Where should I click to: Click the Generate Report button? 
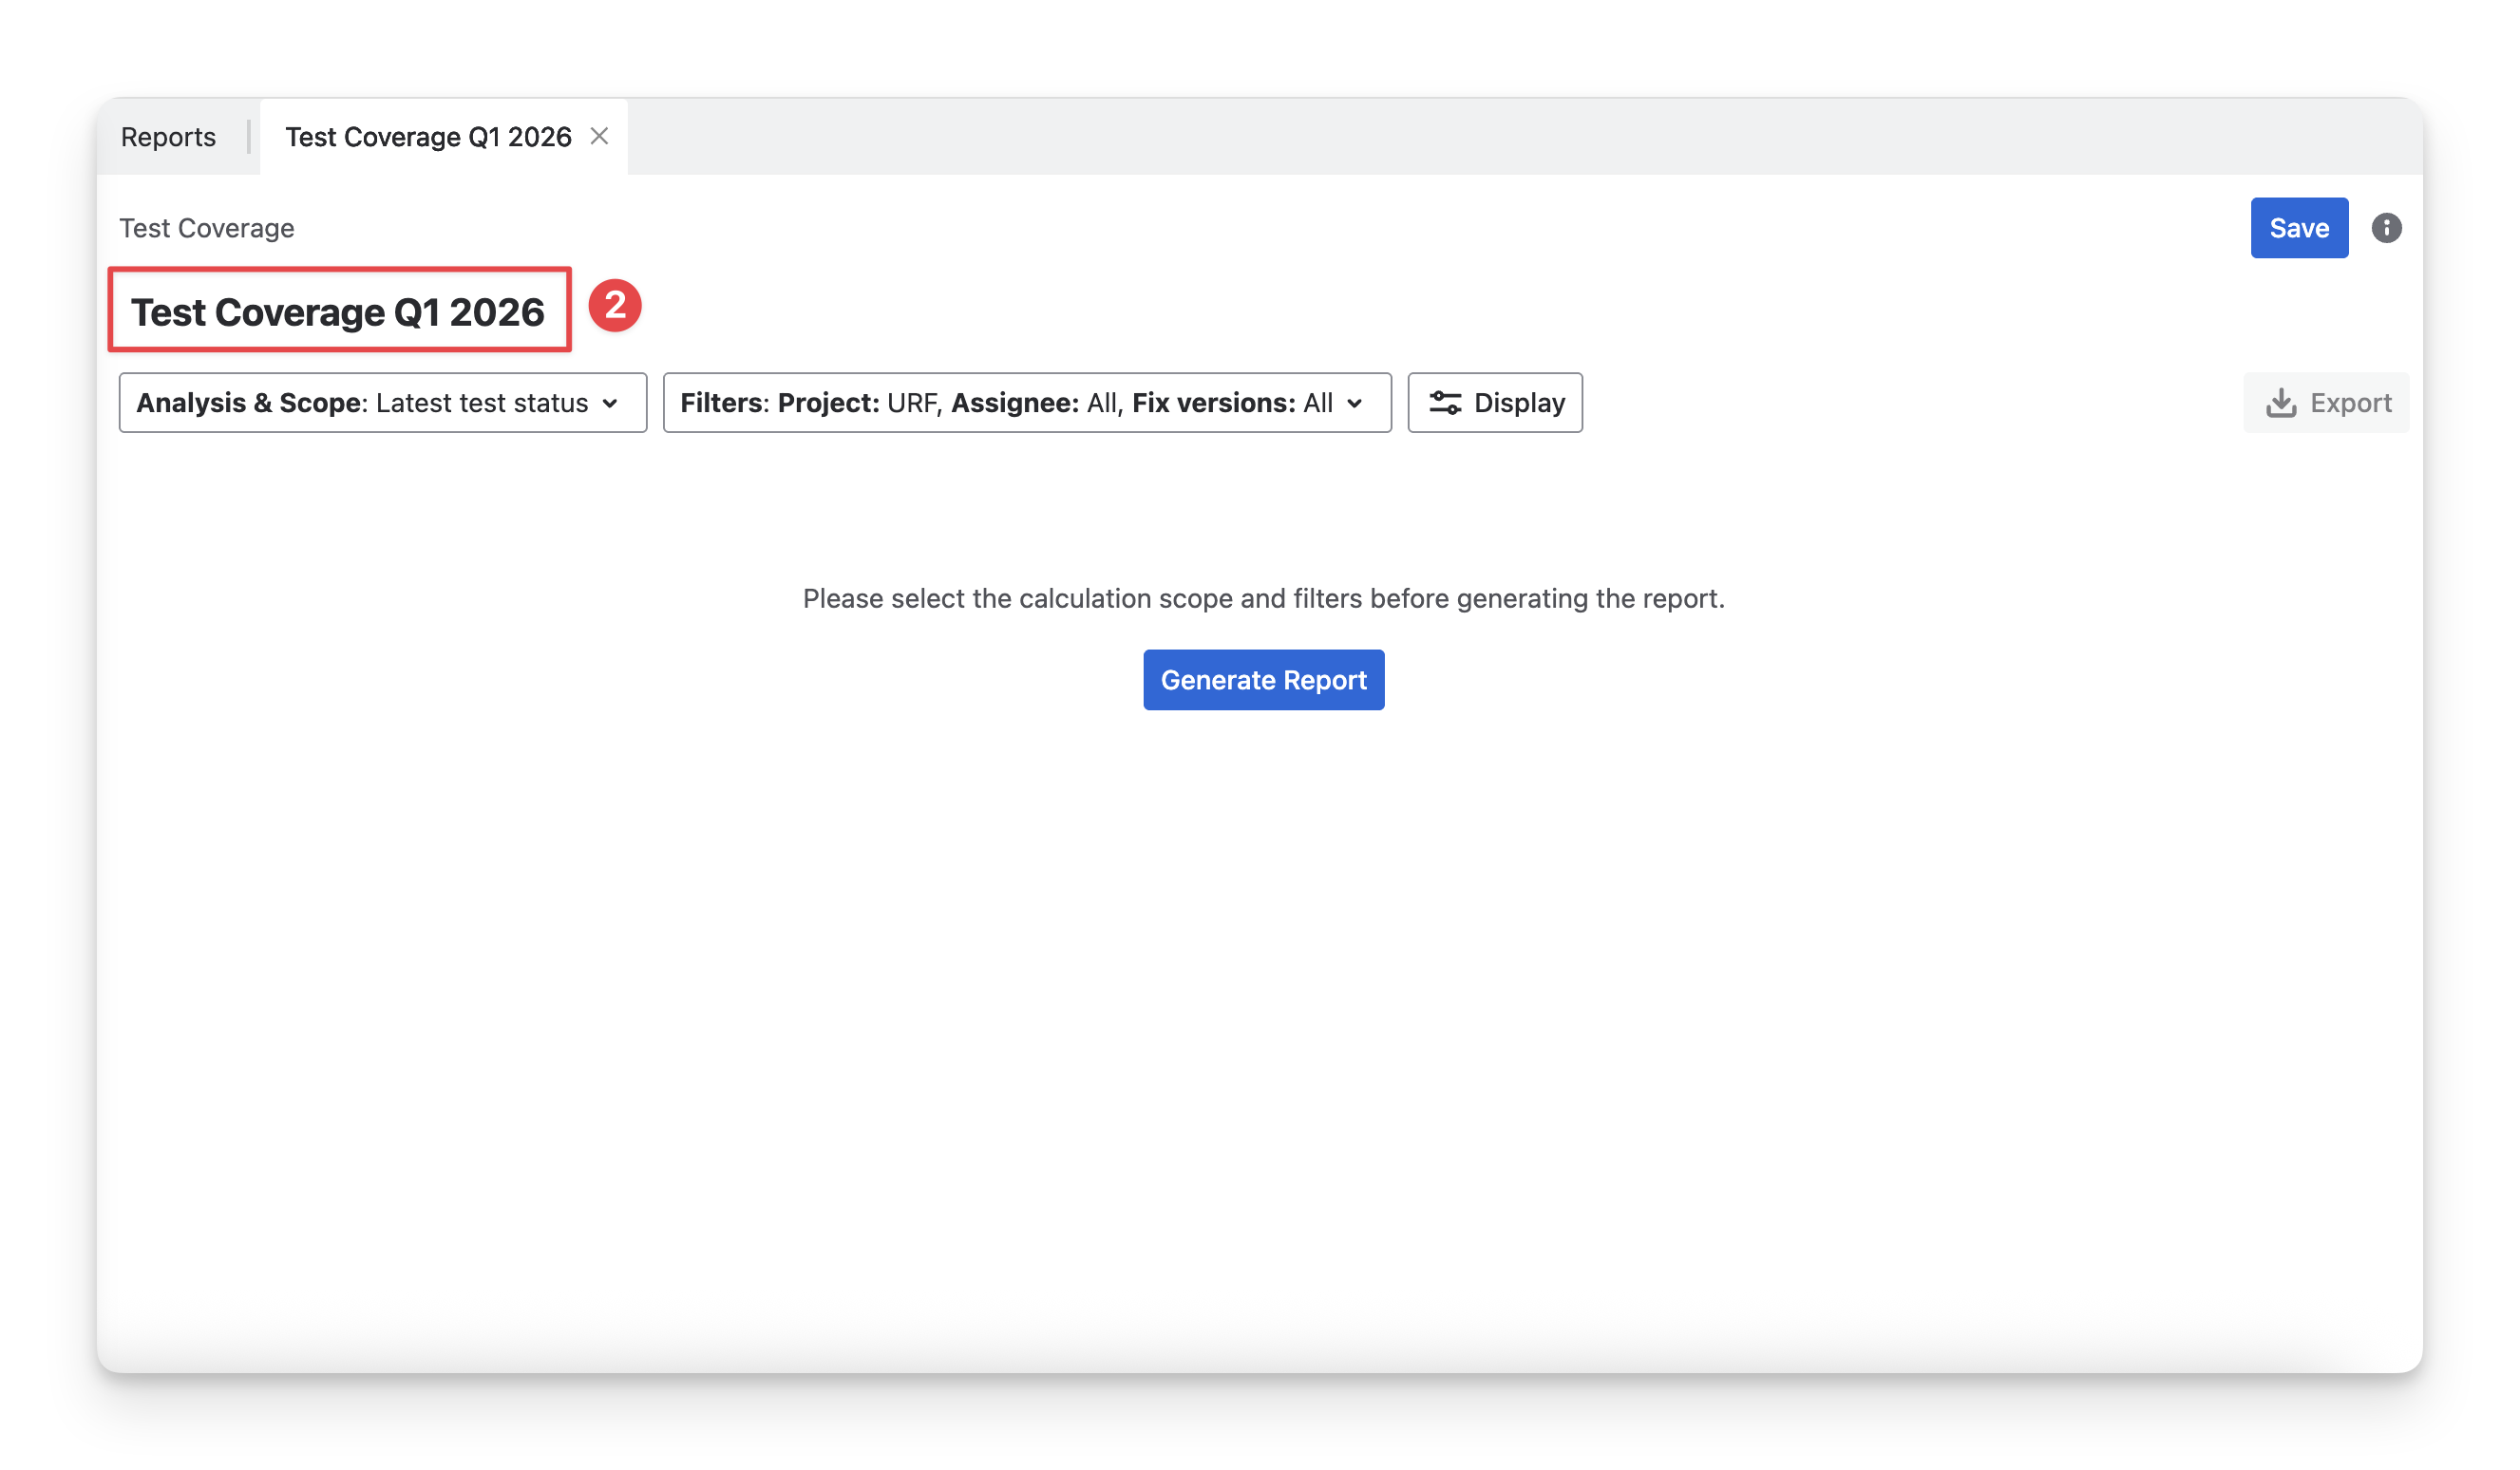point(1263,680)
